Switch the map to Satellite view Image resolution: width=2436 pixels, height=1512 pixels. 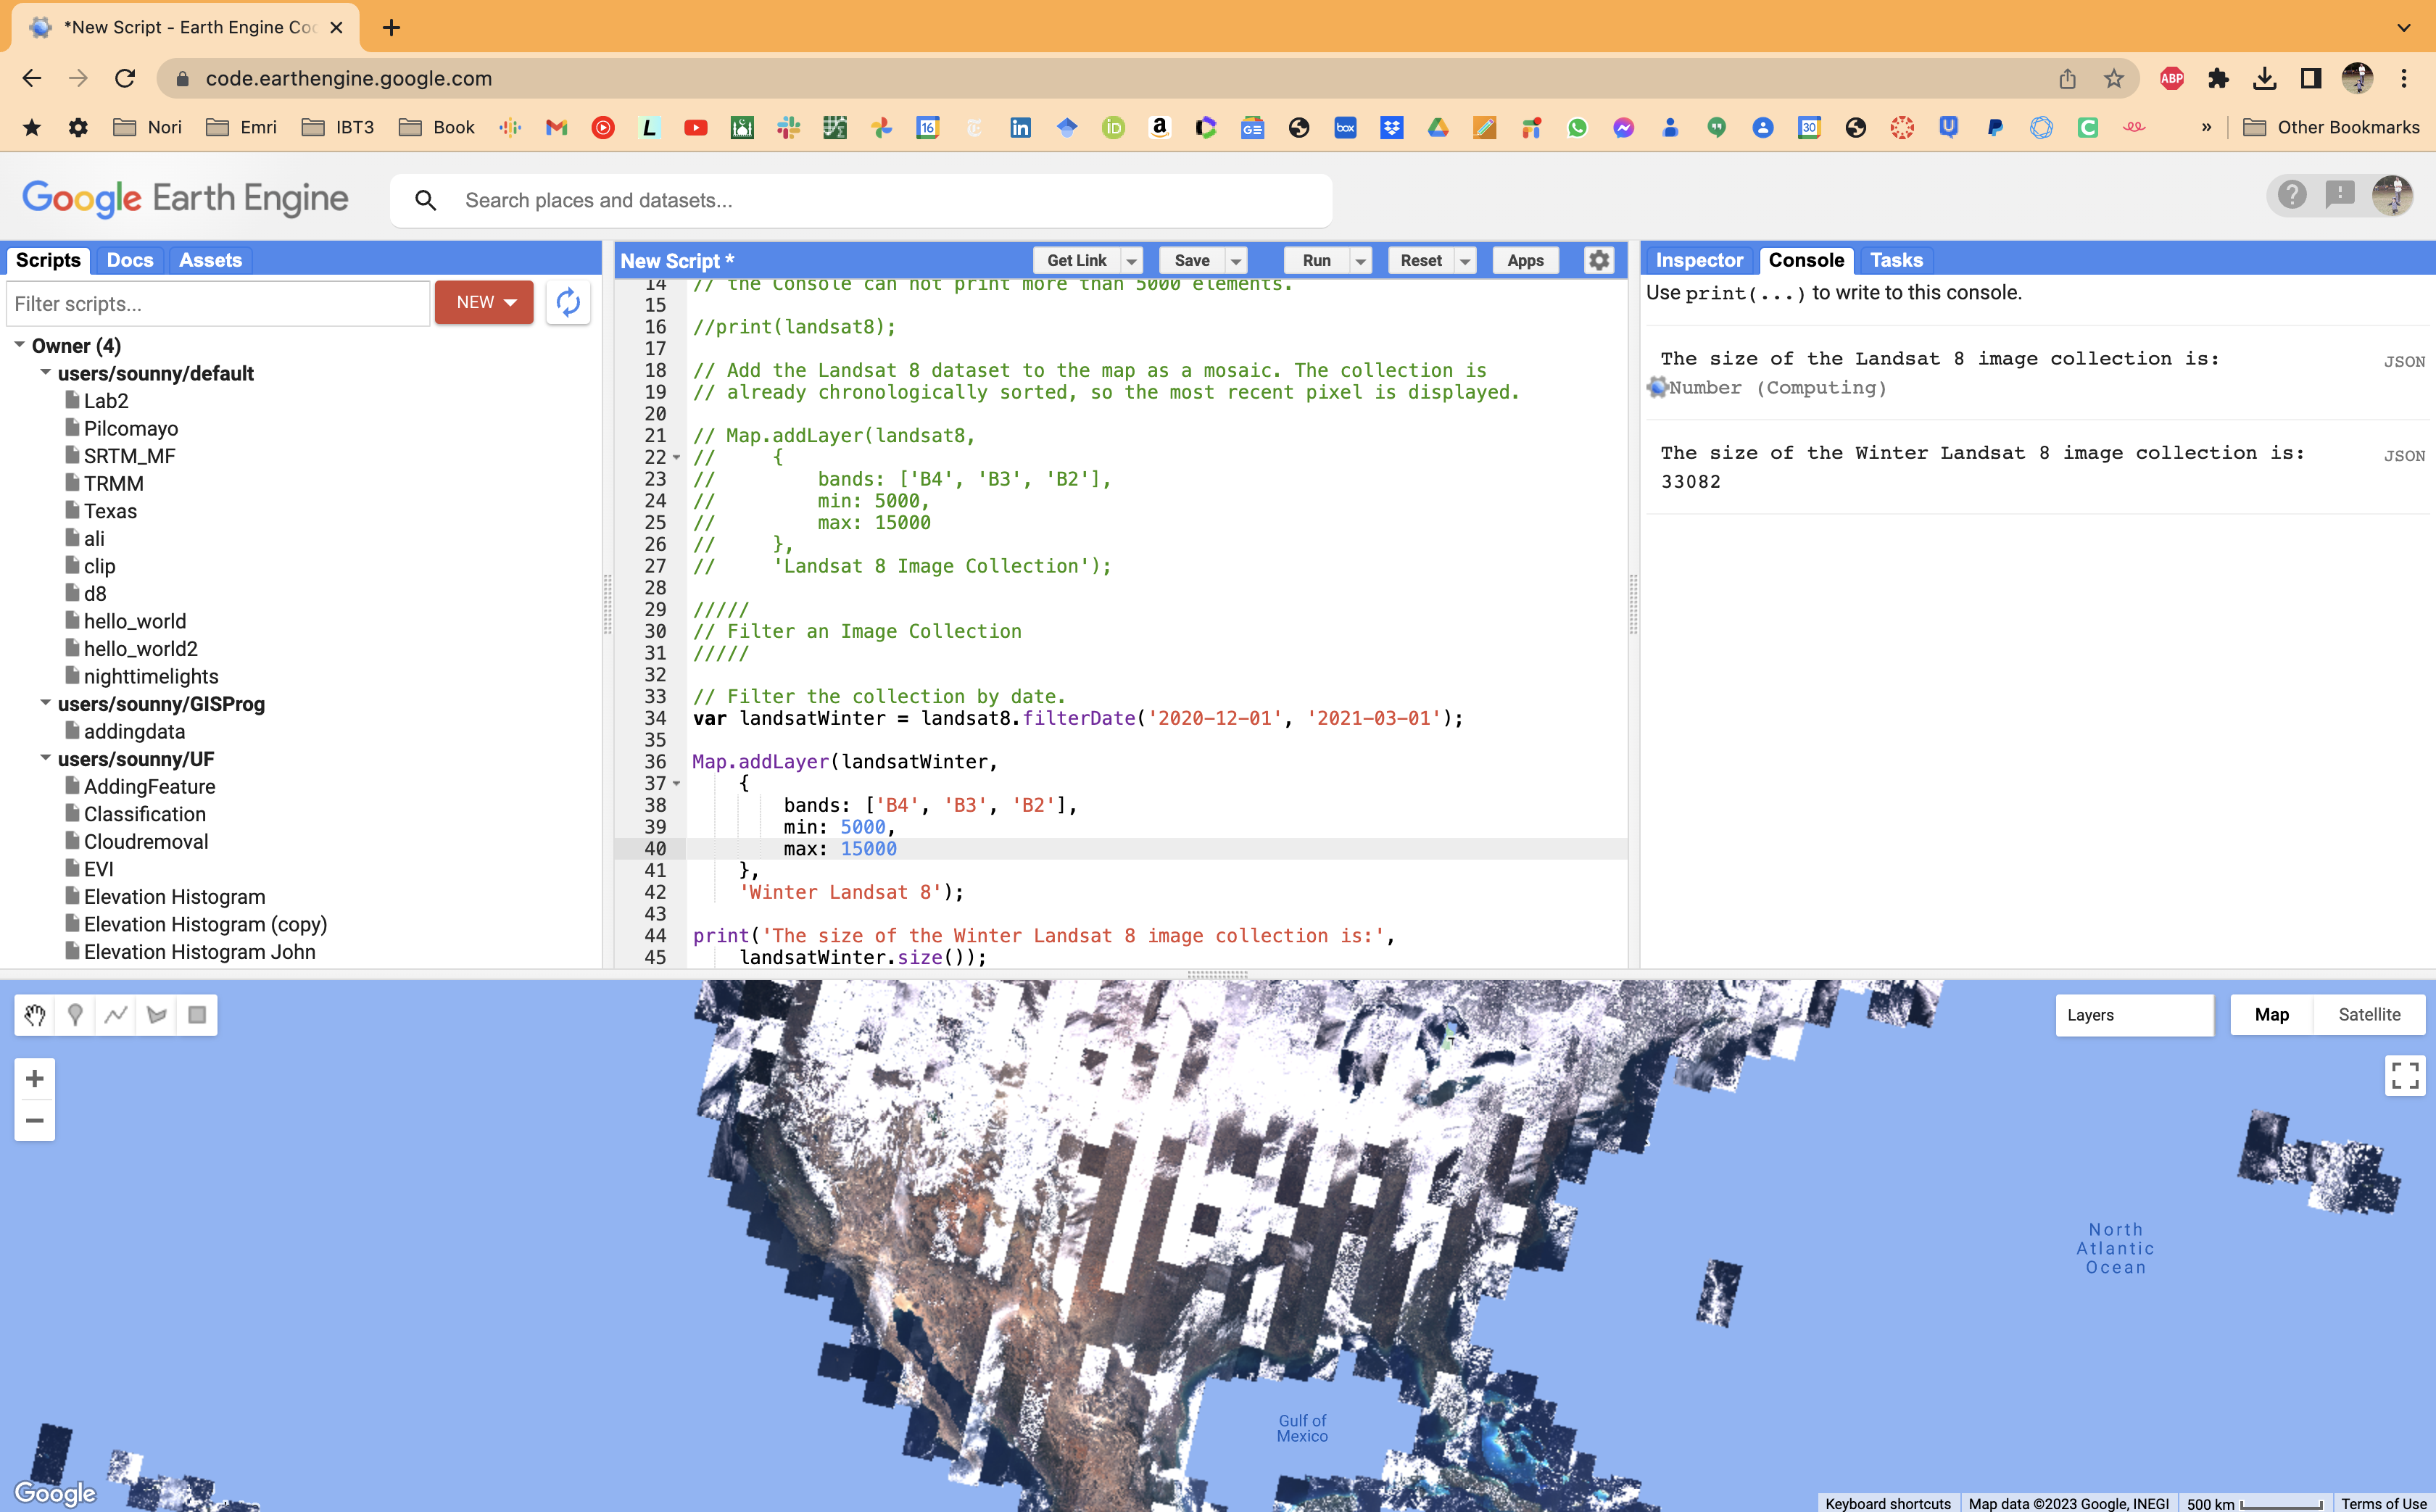coord(2369,1015)
